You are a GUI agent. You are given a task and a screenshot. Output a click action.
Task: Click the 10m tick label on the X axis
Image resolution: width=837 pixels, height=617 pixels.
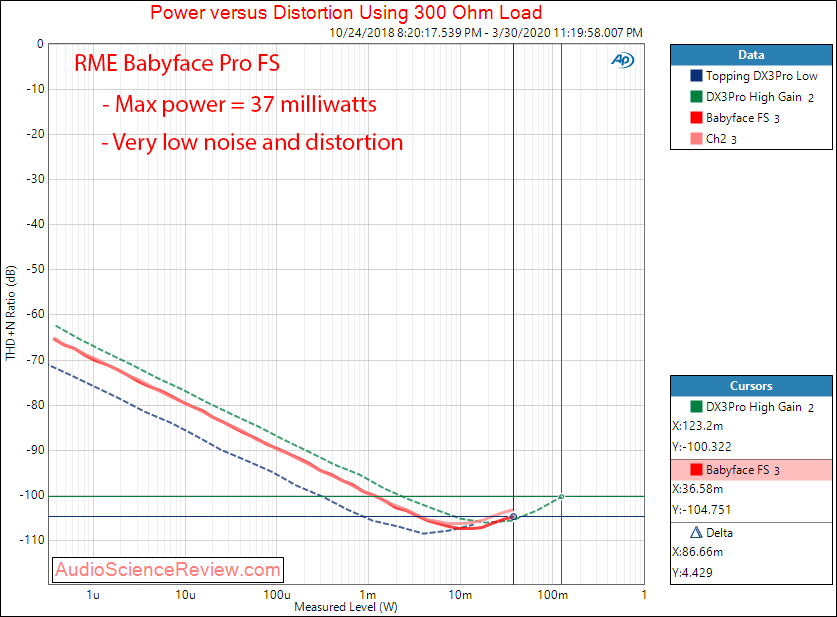460,595
